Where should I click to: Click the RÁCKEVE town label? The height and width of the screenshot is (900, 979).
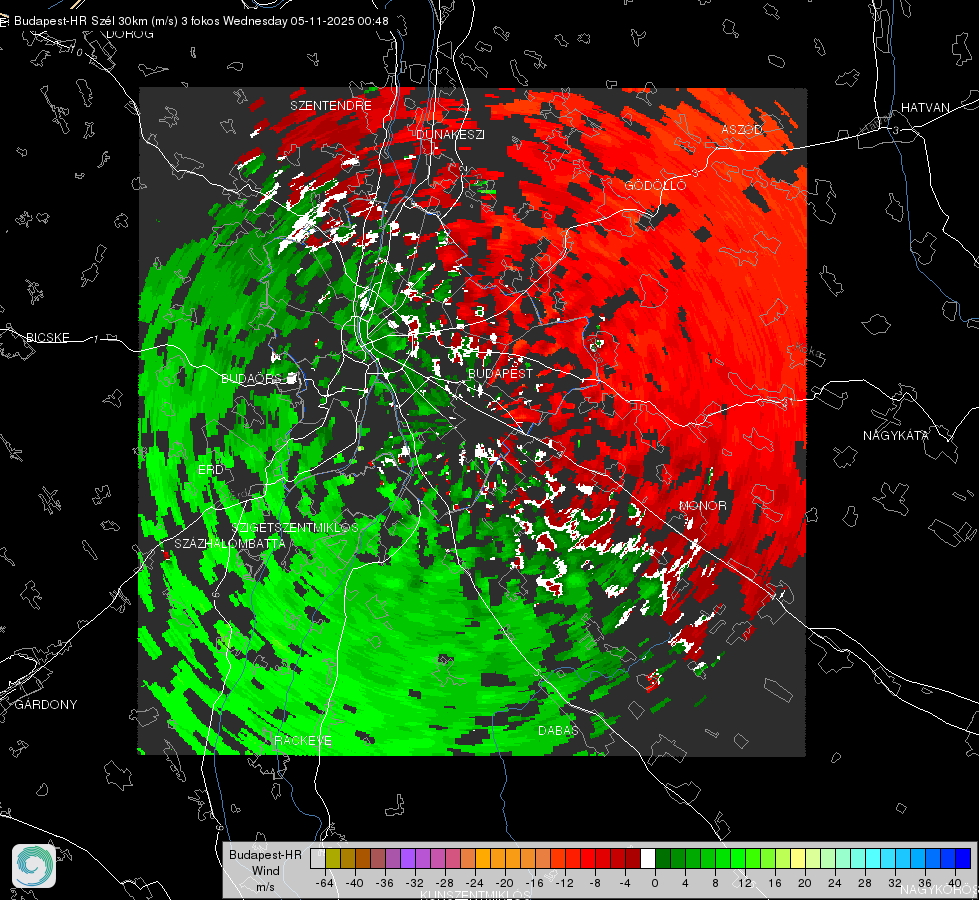point(303,740)
